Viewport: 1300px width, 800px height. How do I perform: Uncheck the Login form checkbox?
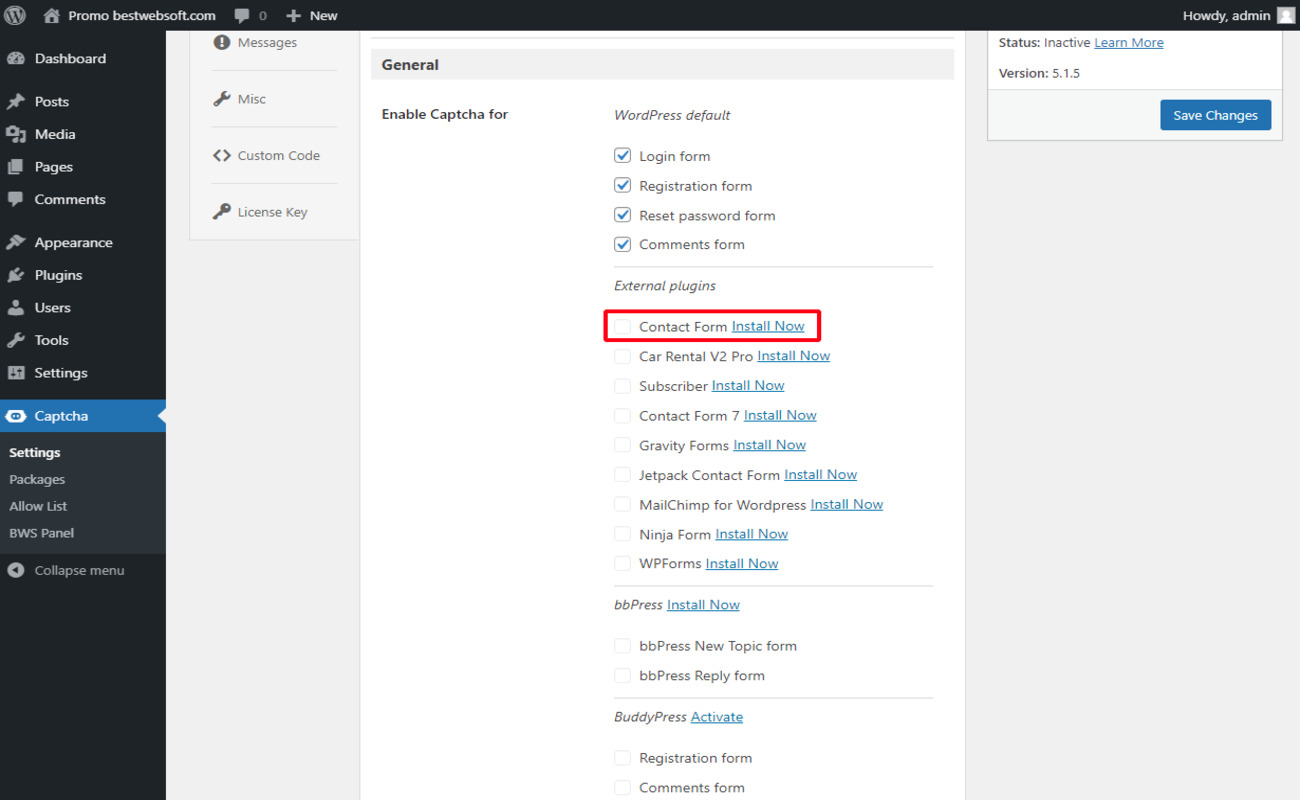point(623,156)
